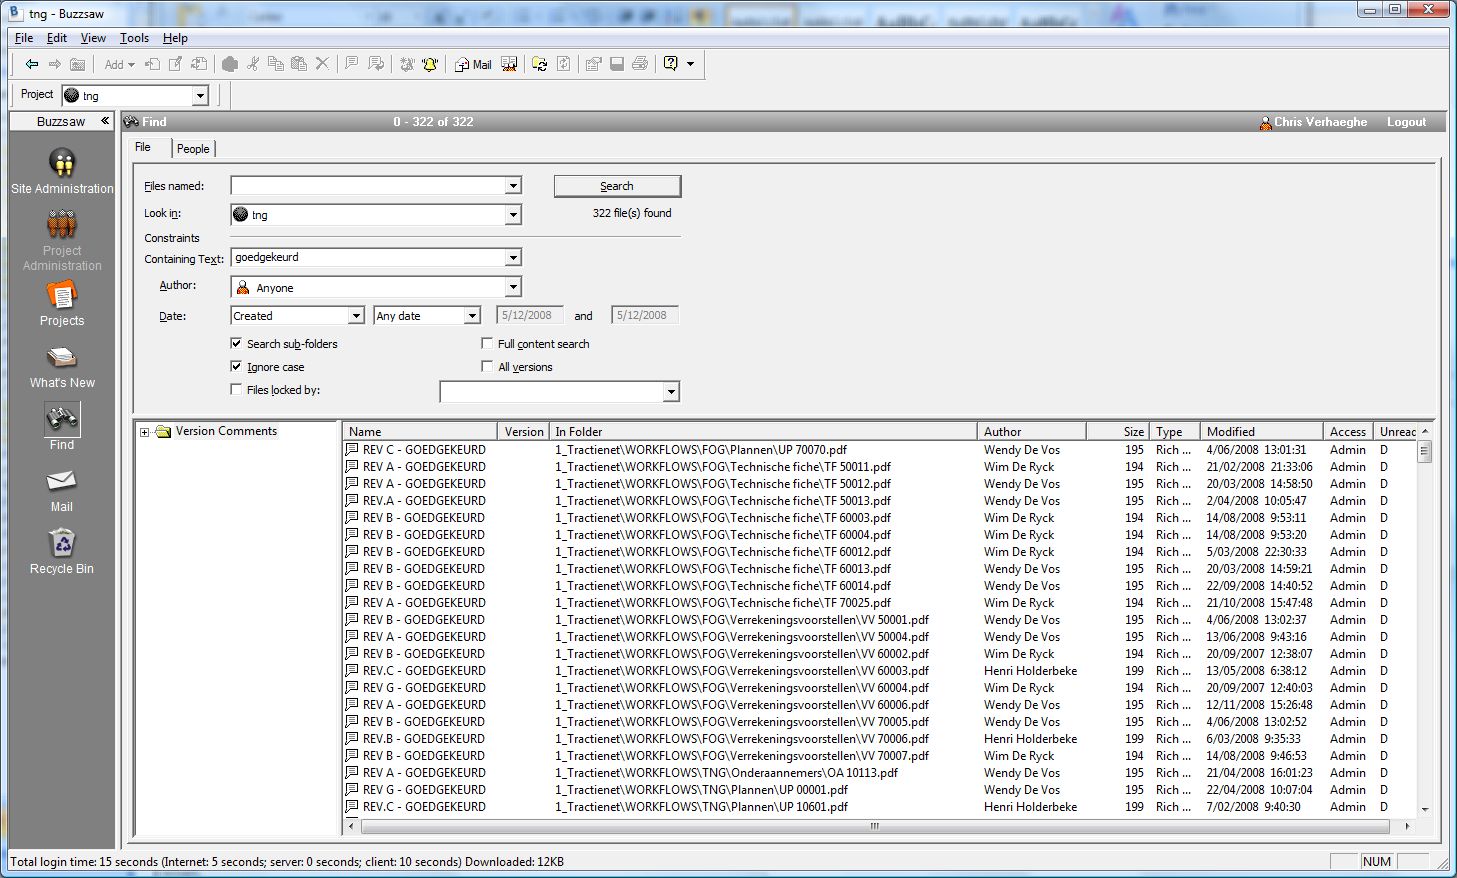This screenshot has width=1457, height=878.
Task: Open the Edit menu
Action: pos(57,38)
